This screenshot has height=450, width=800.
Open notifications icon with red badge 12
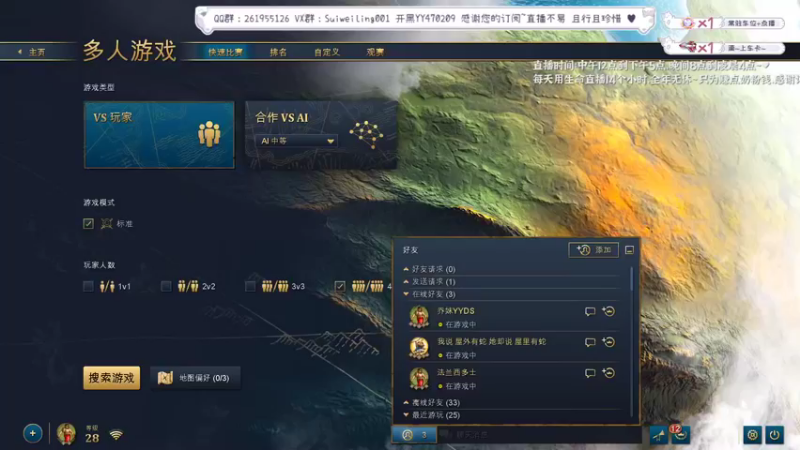click(680, 435)
